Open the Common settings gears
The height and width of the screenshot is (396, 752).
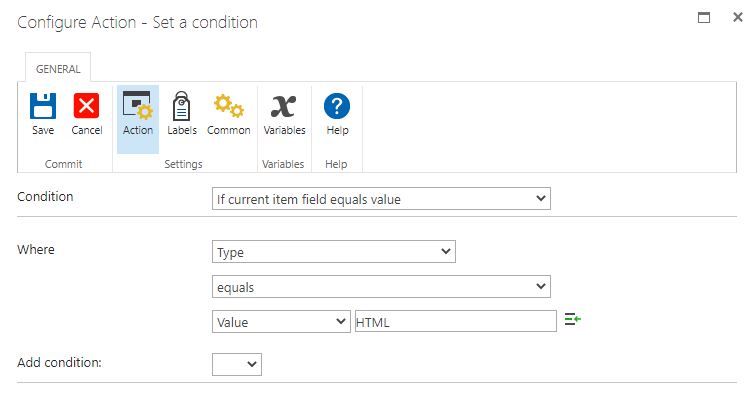coord(229,114)
